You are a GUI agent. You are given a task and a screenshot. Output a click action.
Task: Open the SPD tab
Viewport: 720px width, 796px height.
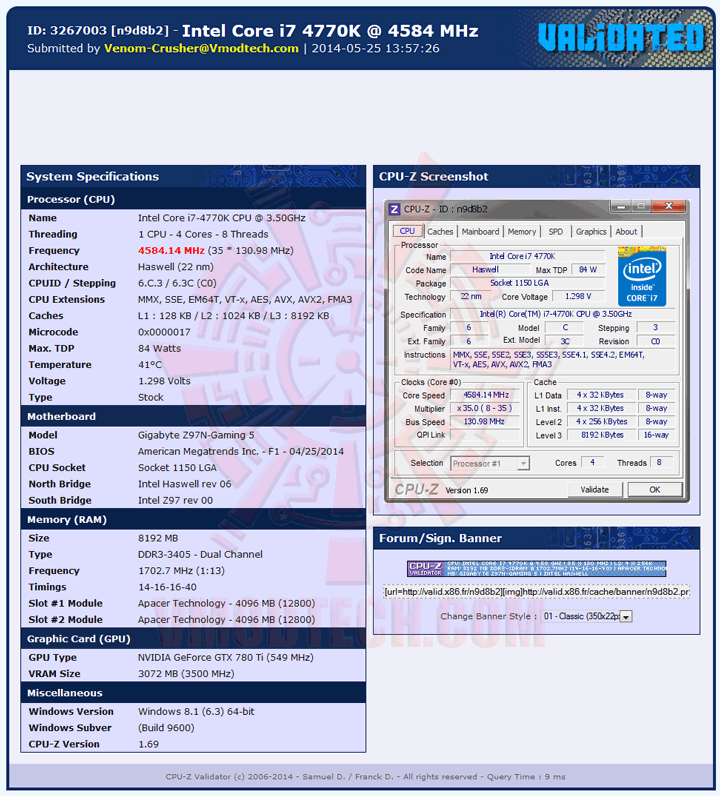[x=555, y=231]
